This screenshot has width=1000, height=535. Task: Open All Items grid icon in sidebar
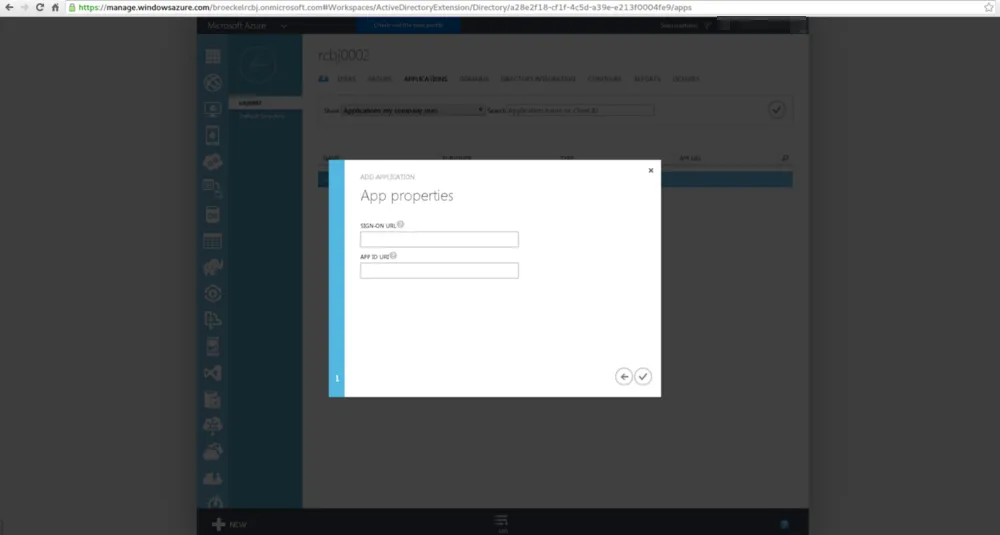[x=212, y=56]
